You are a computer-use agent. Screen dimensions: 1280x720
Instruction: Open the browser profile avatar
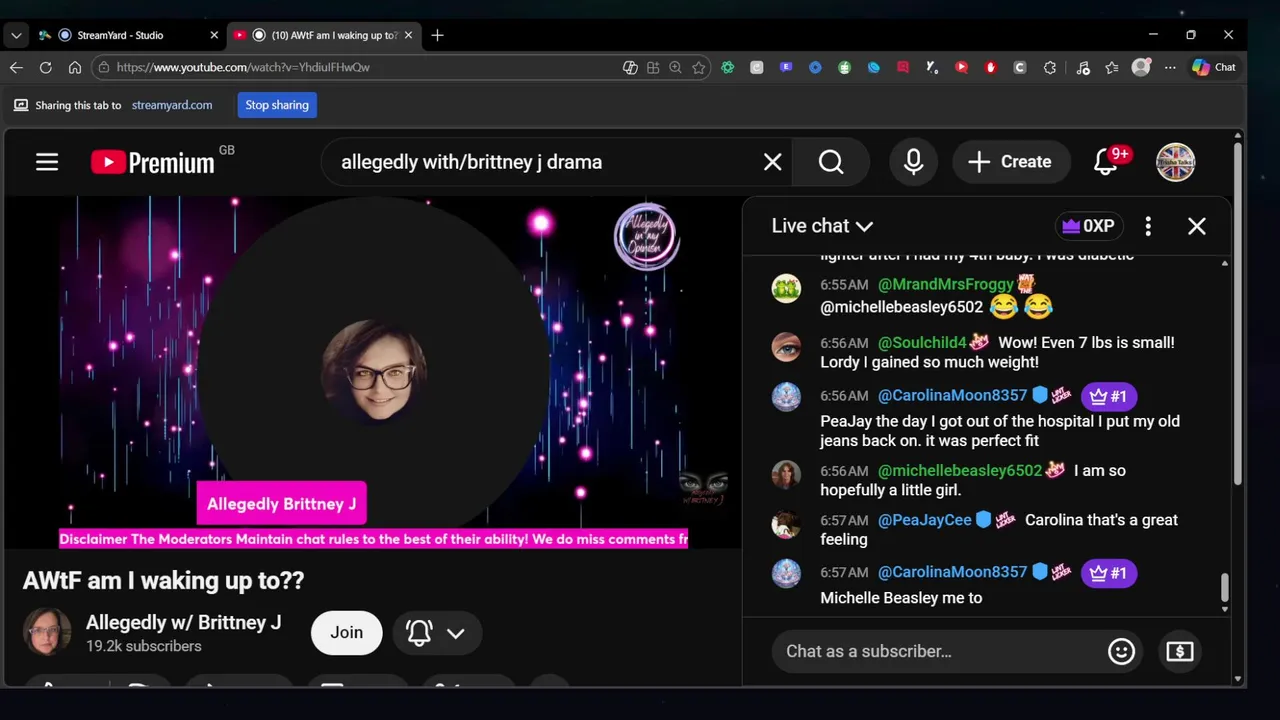(1141, 67)
